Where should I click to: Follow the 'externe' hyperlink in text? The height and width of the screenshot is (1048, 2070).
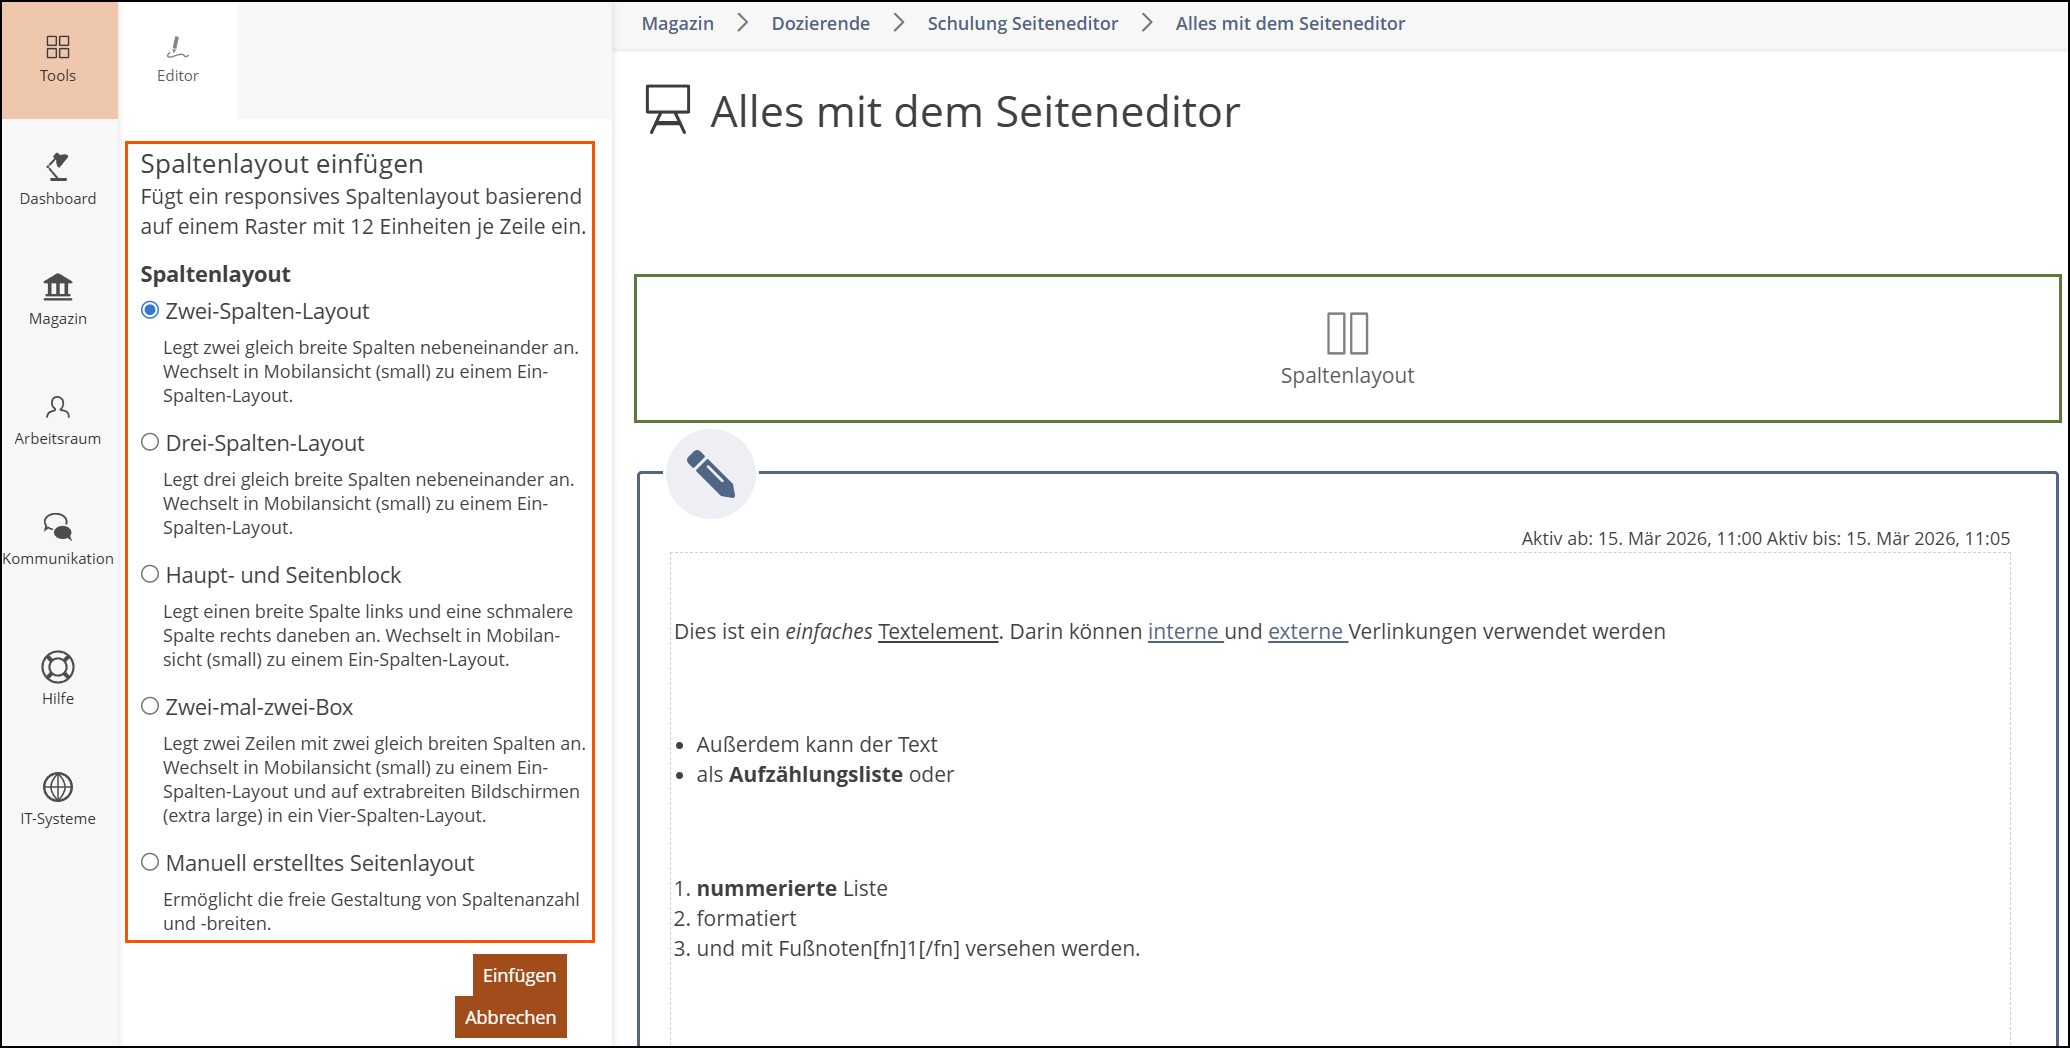coord(1305,632)
